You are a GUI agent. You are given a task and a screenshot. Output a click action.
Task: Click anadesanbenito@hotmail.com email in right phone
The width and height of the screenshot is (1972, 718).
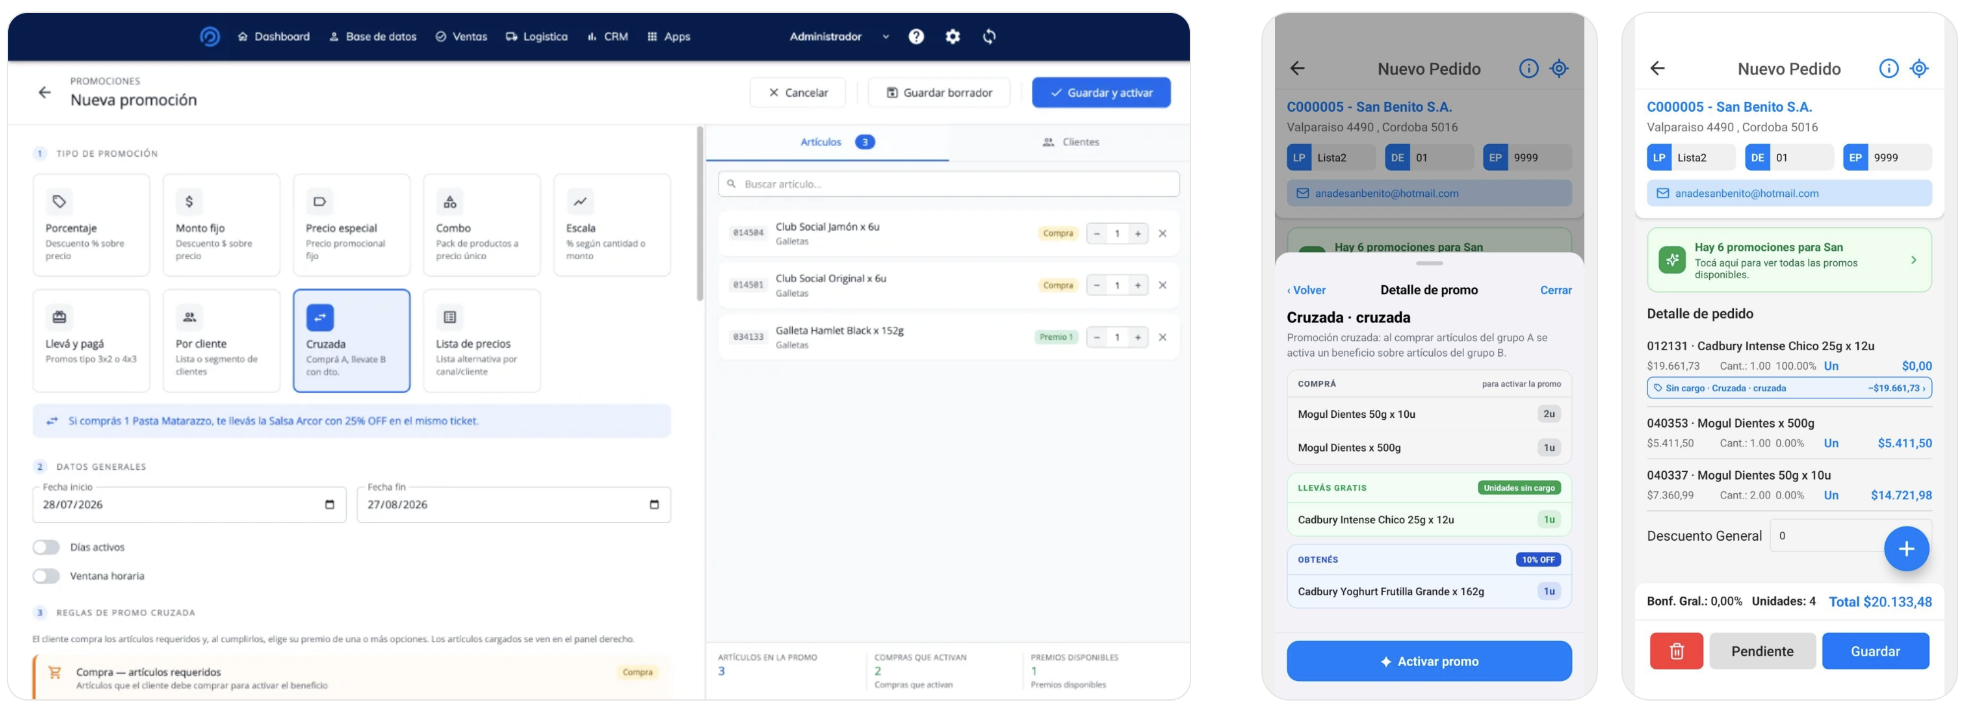point(1789,193)
